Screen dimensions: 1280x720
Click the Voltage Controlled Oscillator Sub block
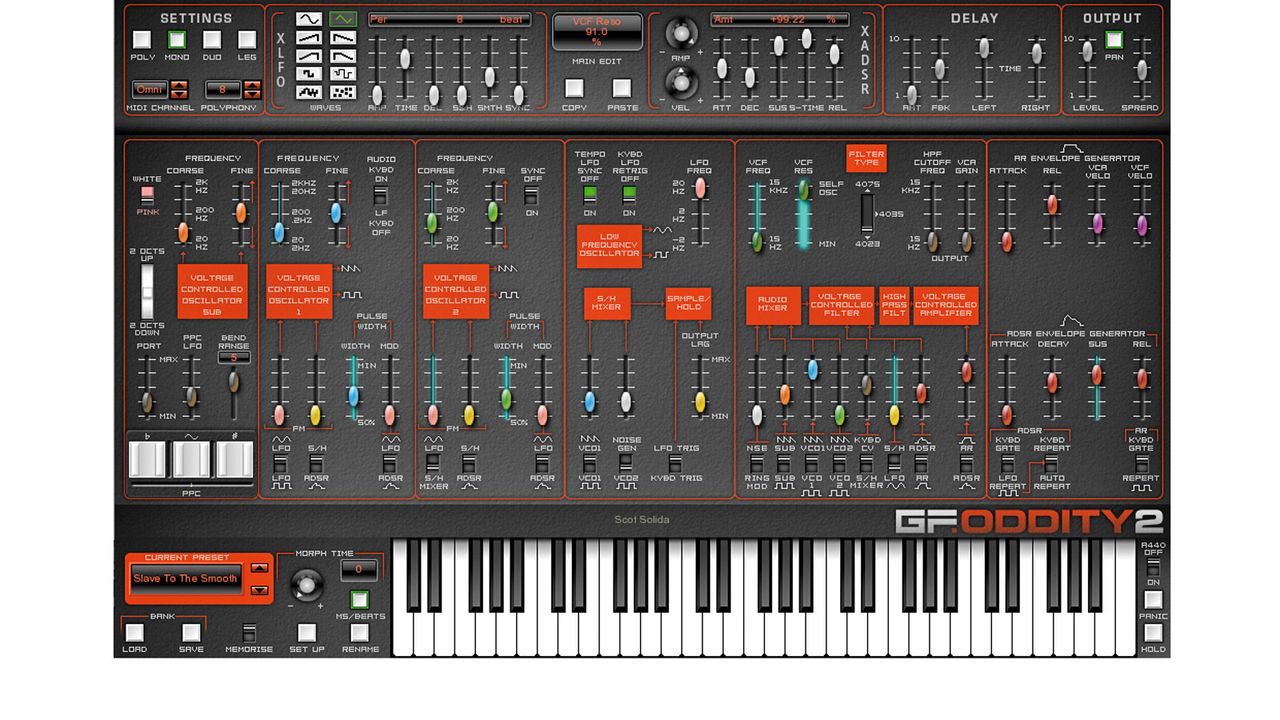211,291
